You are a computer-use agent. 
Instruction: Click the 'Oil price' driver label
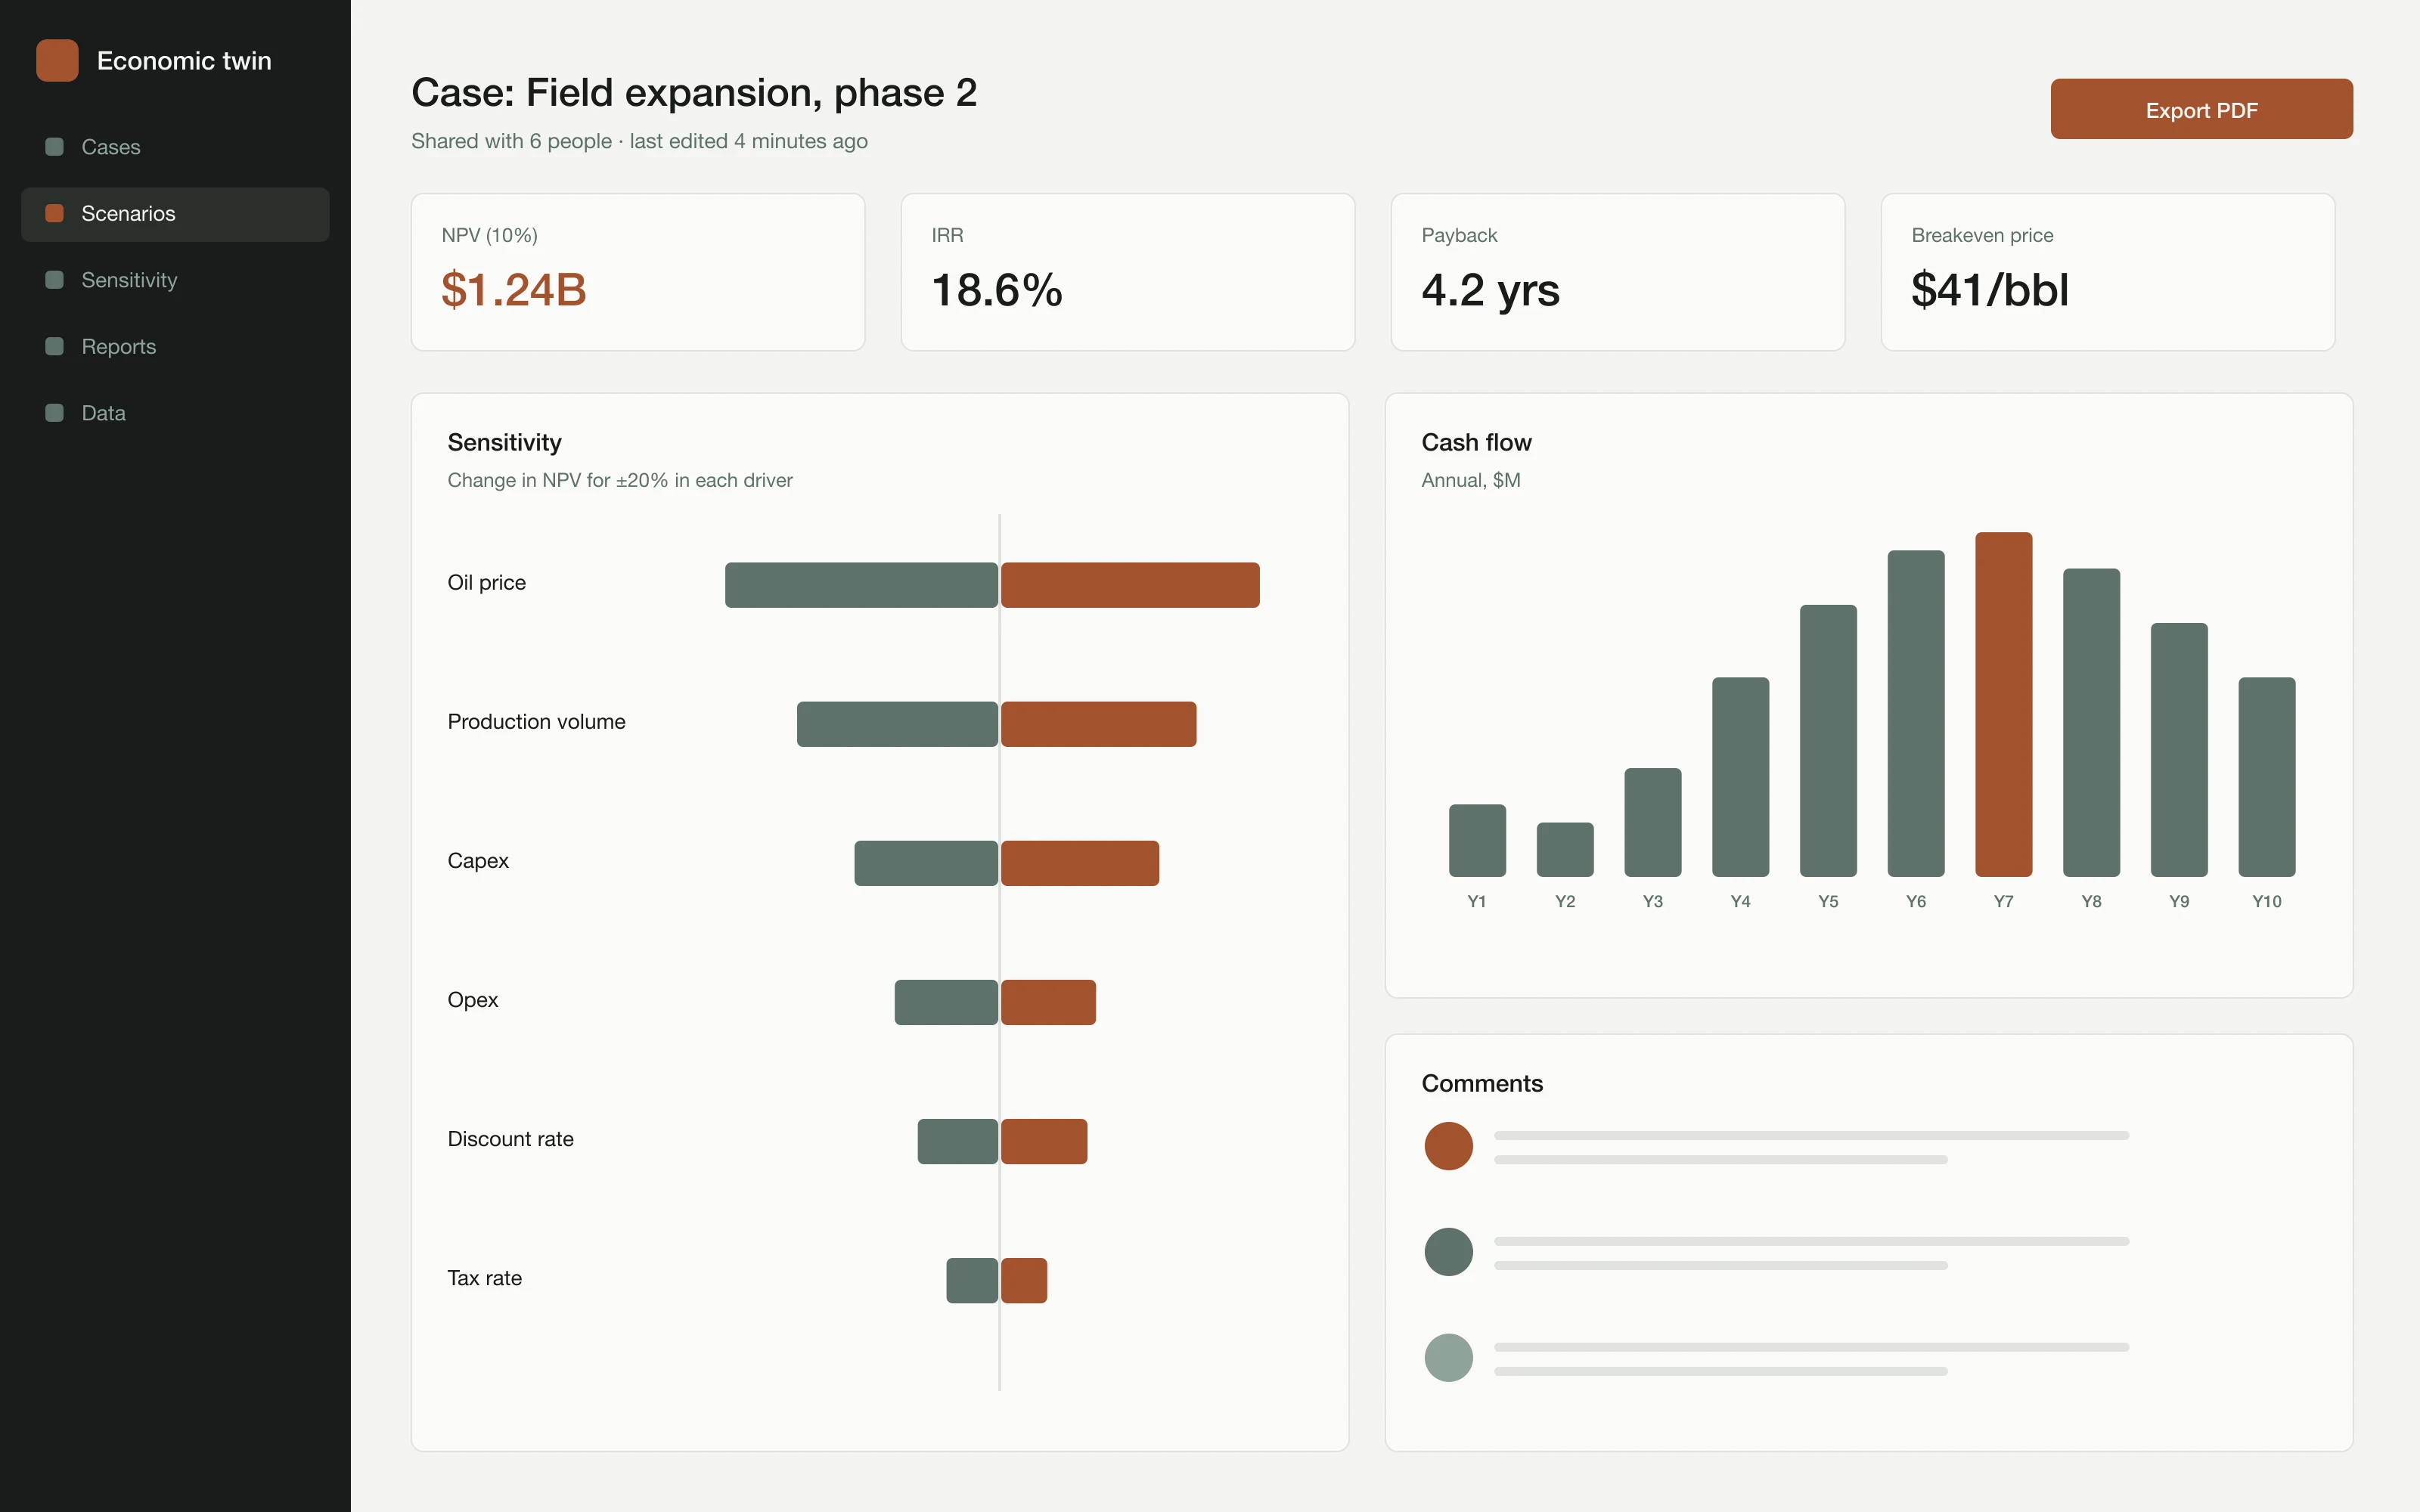coord(486,583)
